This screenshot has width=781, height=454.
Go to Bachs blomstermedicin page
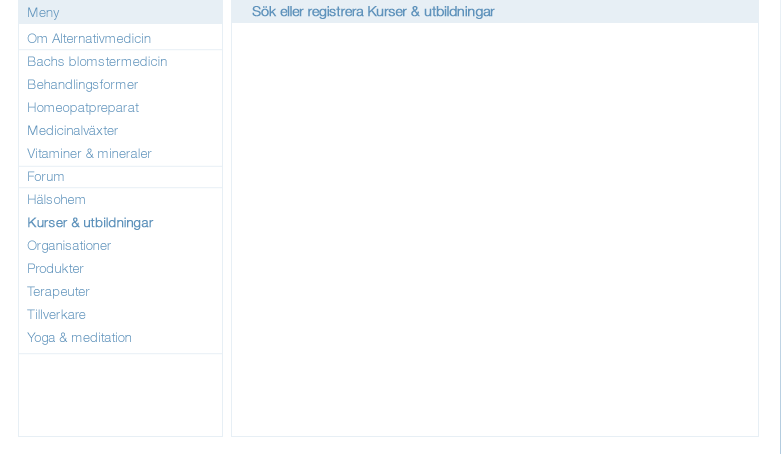[97, 61]
